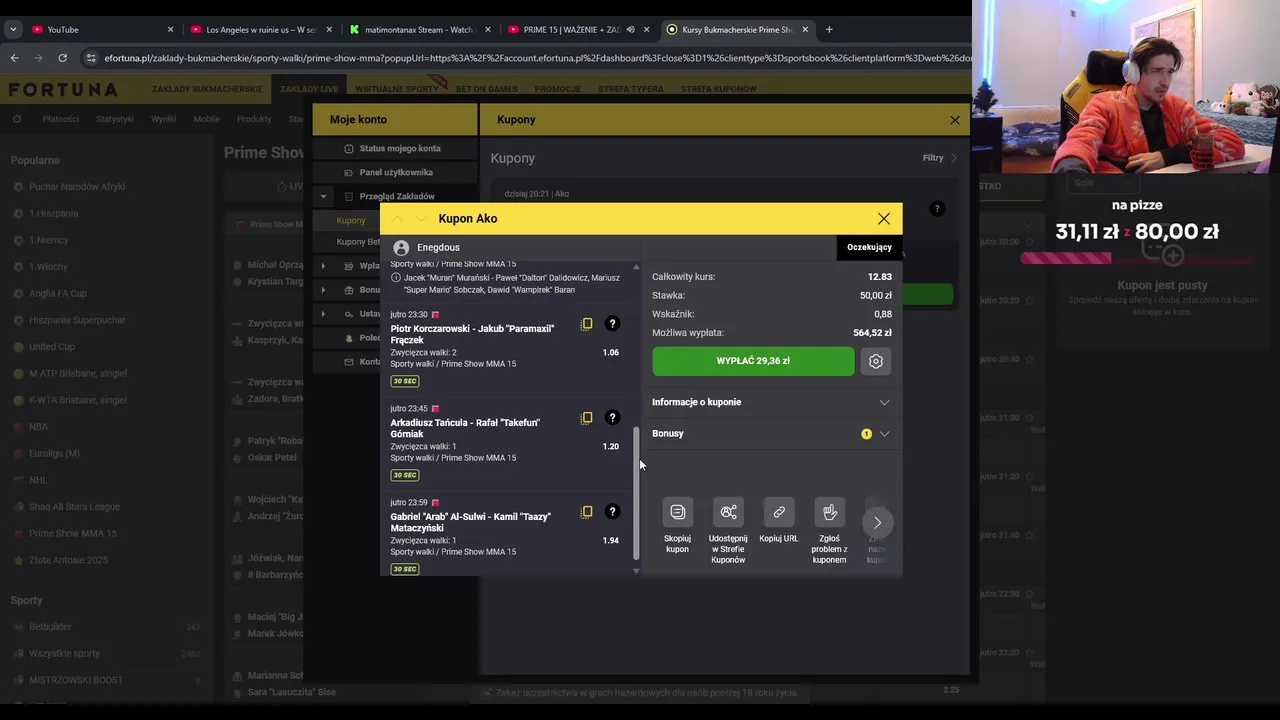Click the yellow slip icon for Korczarowski fight
The width and height of the screenshot is (1280, 720).
(x=587, y=324)
